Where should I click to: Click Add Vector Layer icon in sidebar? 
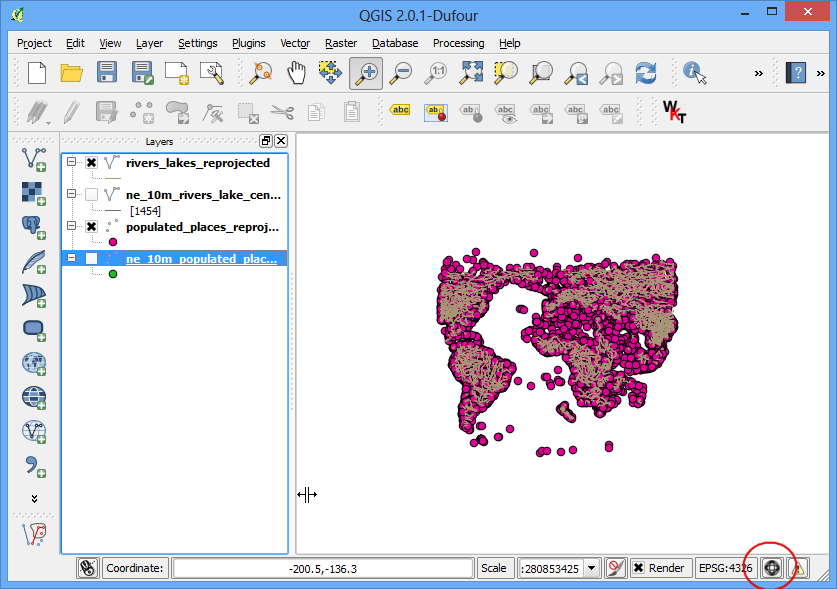(34, 159)
